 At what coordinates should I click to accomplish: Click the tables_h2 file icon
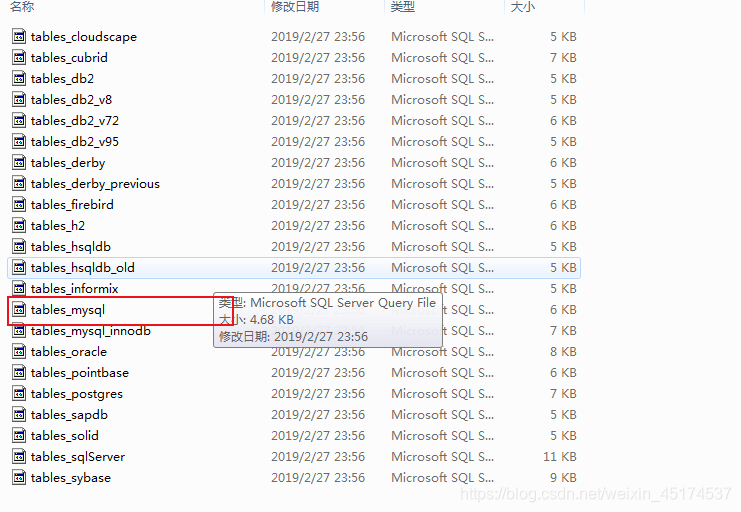coord(19,226)
